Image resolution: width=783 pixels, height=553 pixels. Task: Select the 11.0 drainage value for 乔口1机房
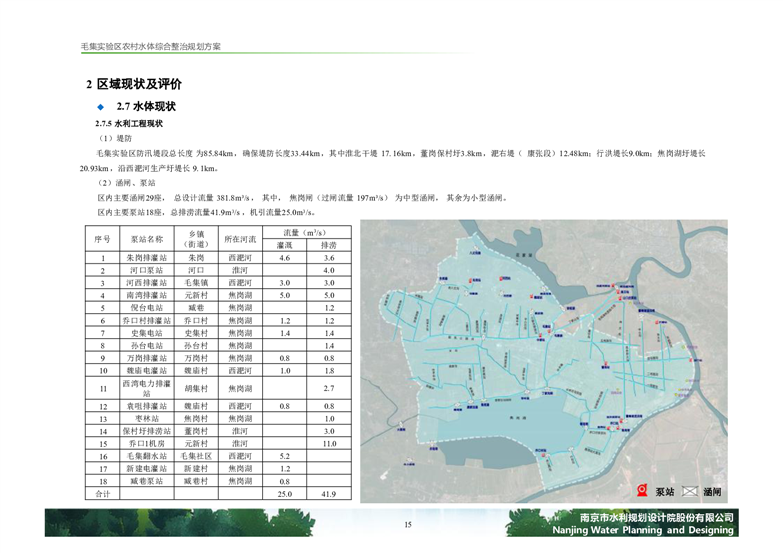pyautogui.click(x=329, y=442)
